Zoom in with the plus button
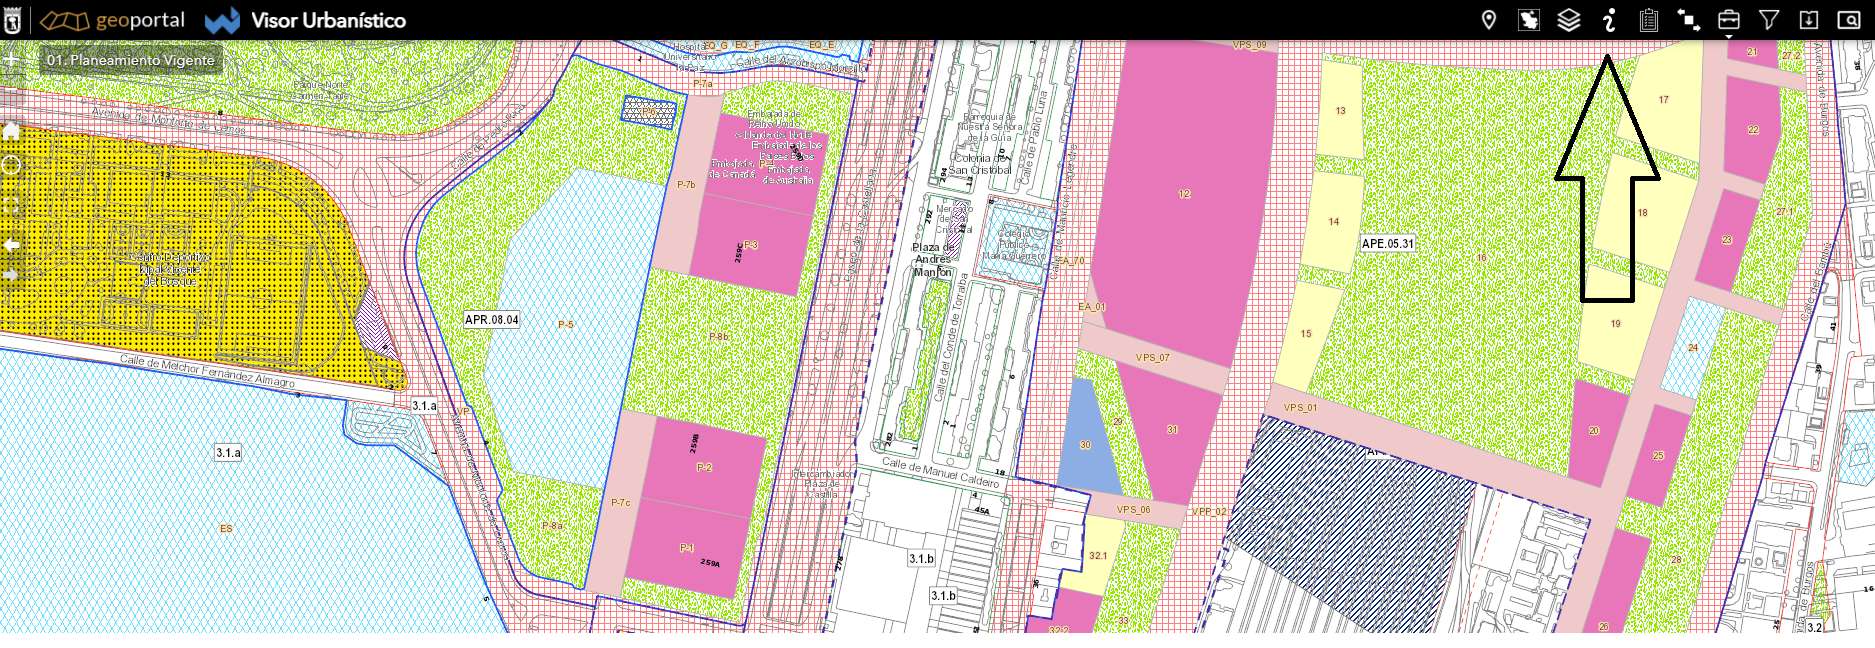 click(11, 60)
